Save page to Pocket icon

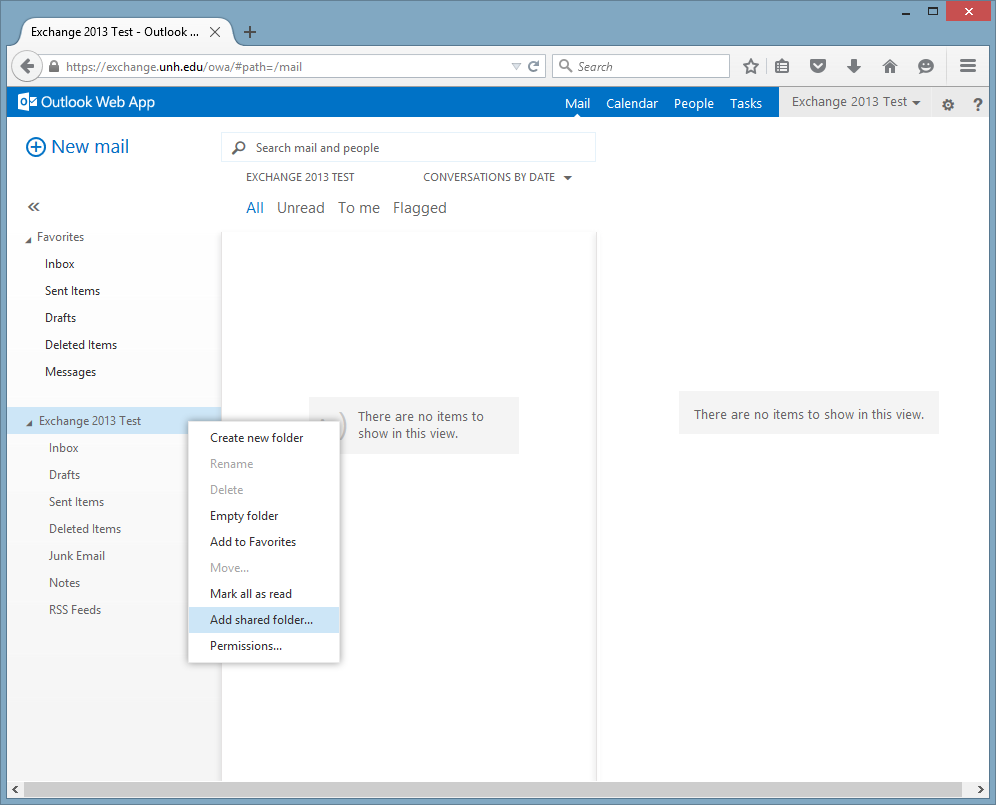[x=817, y=65]
